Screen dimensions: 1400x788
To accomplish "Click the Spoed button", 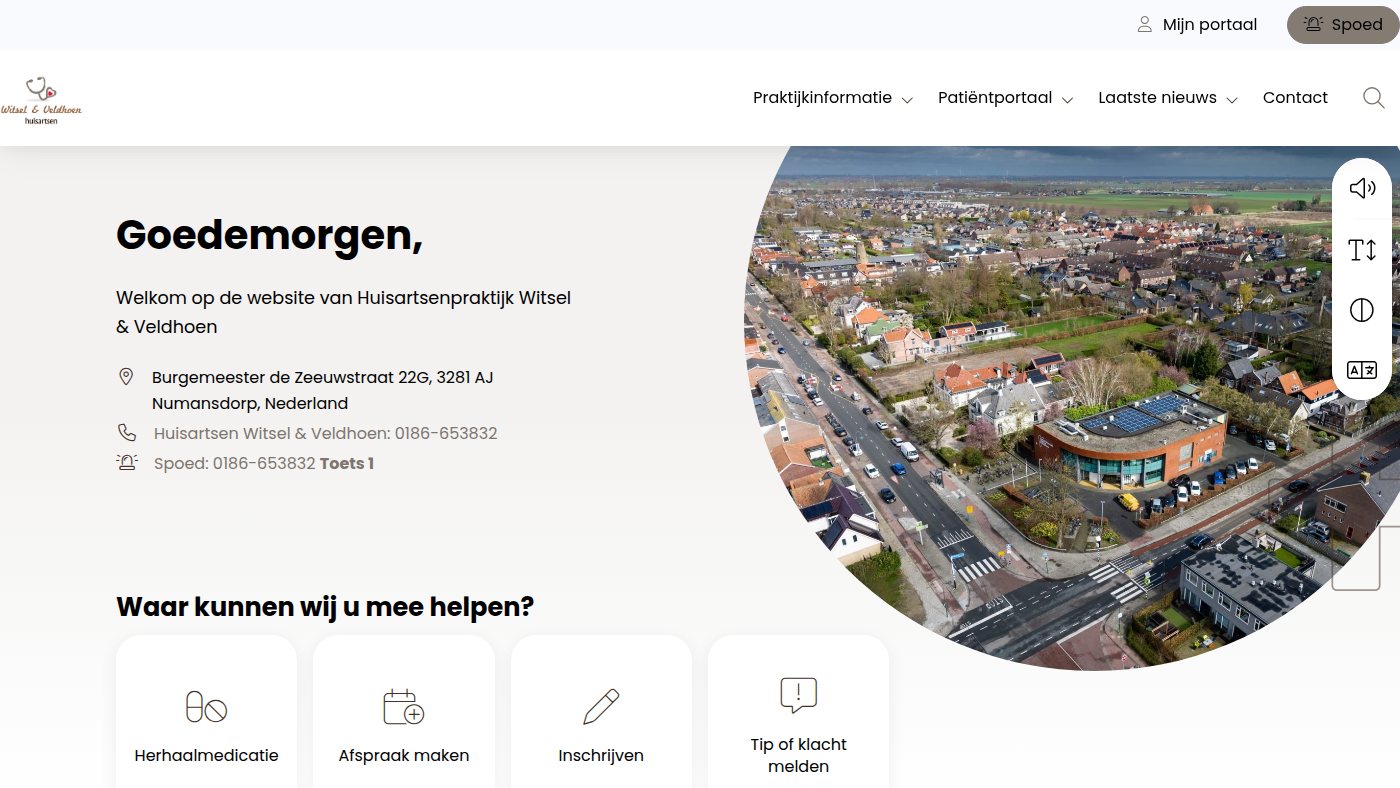I will click(x=1343, y=25).
